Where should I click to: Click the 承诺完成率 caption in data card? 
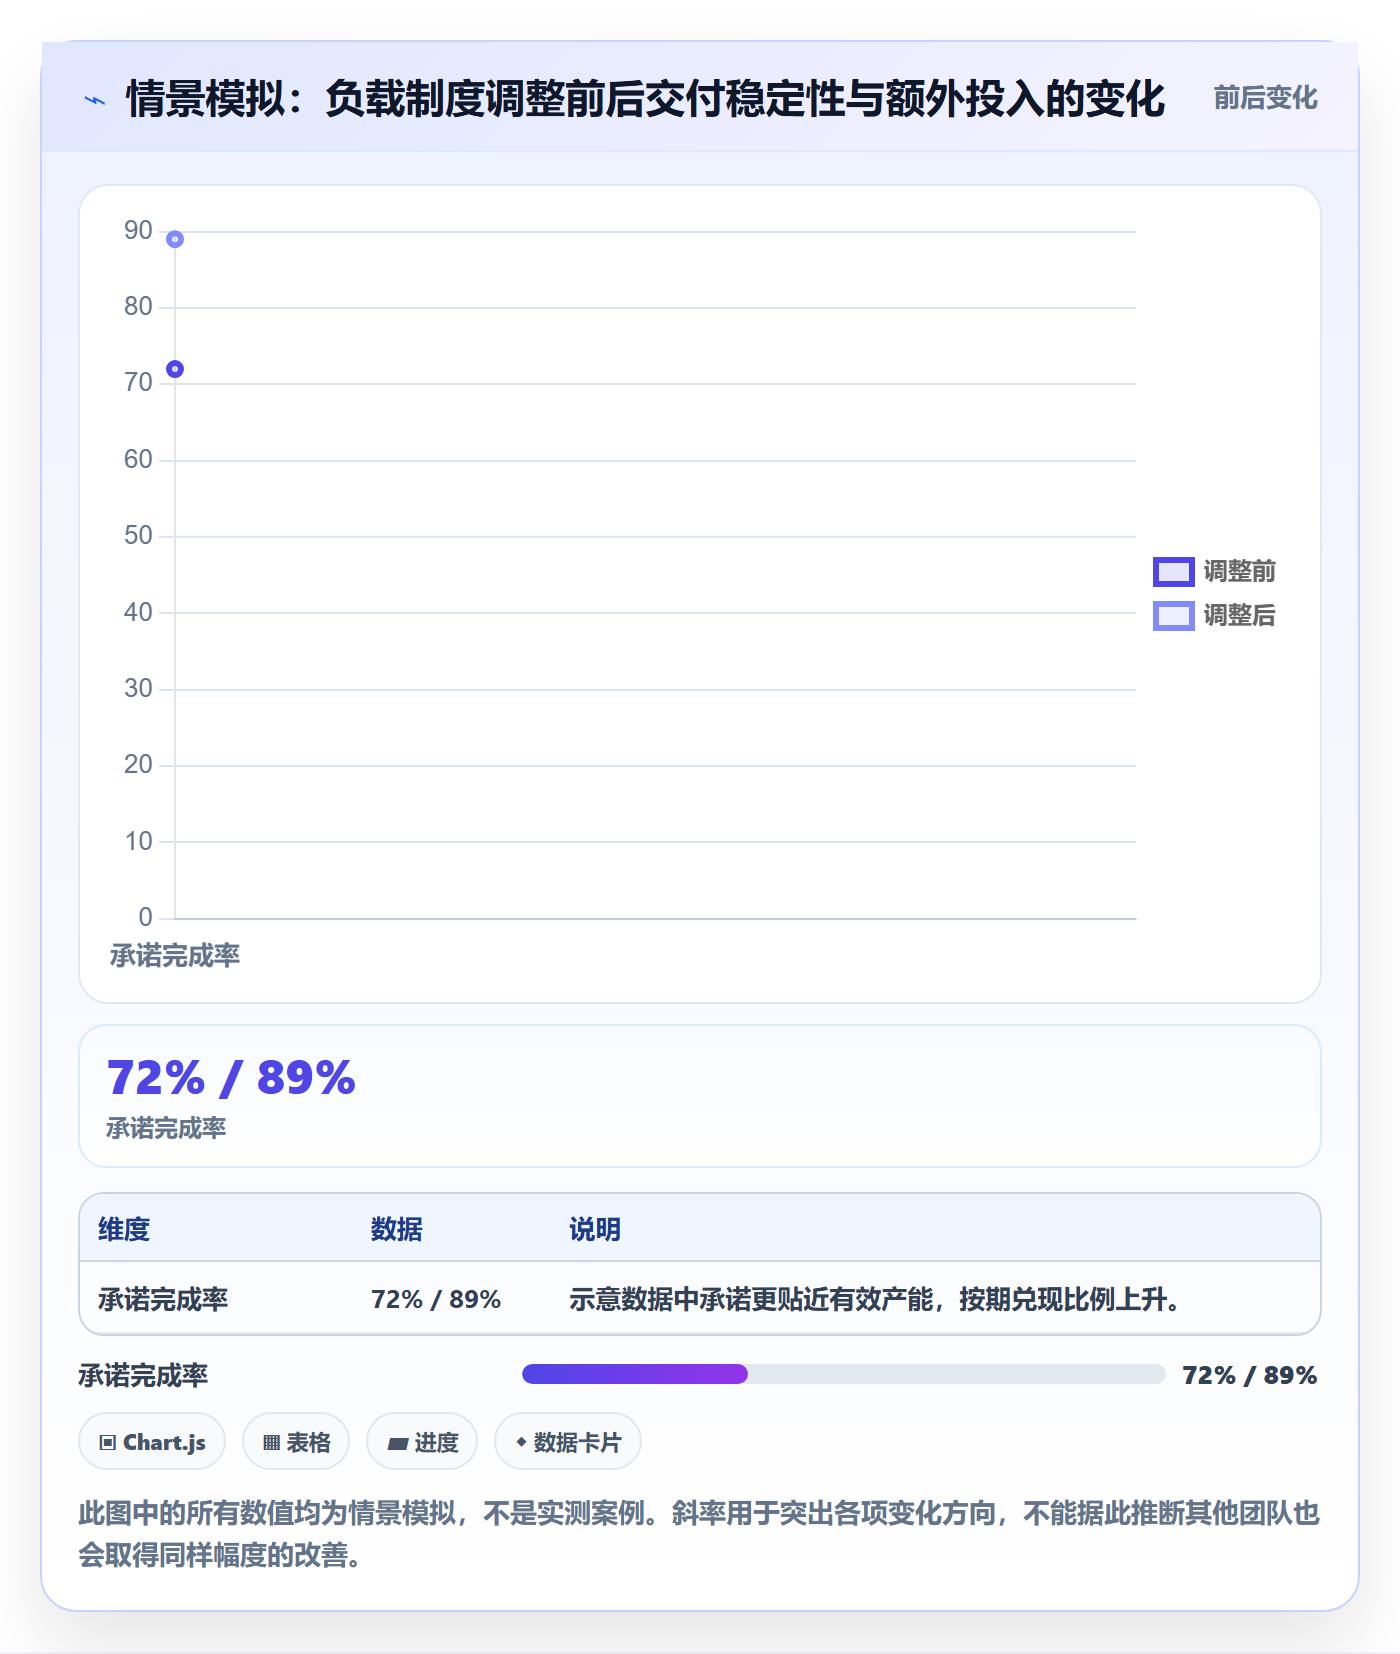pyautogui.click(x=166, y=1128)
